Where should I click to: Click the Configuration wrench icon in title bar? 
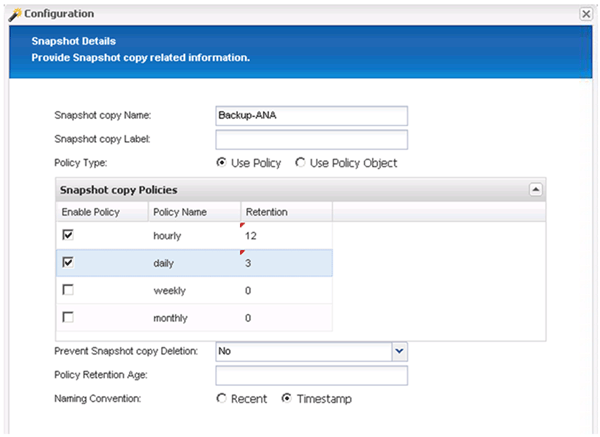click(x=13, y=14)
